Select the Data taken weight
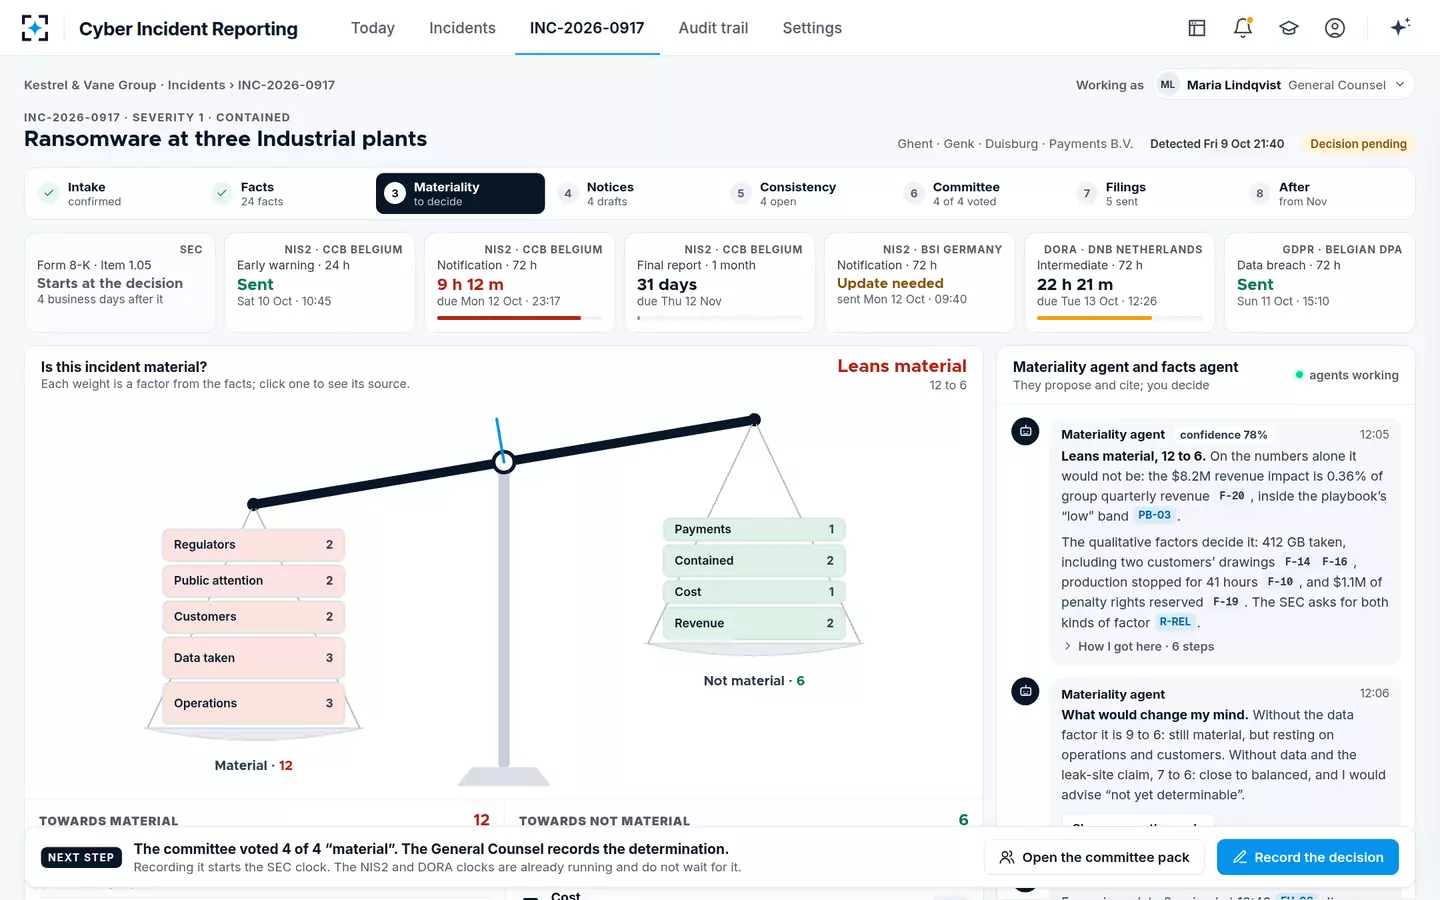1440x900 pixels. 254,658
